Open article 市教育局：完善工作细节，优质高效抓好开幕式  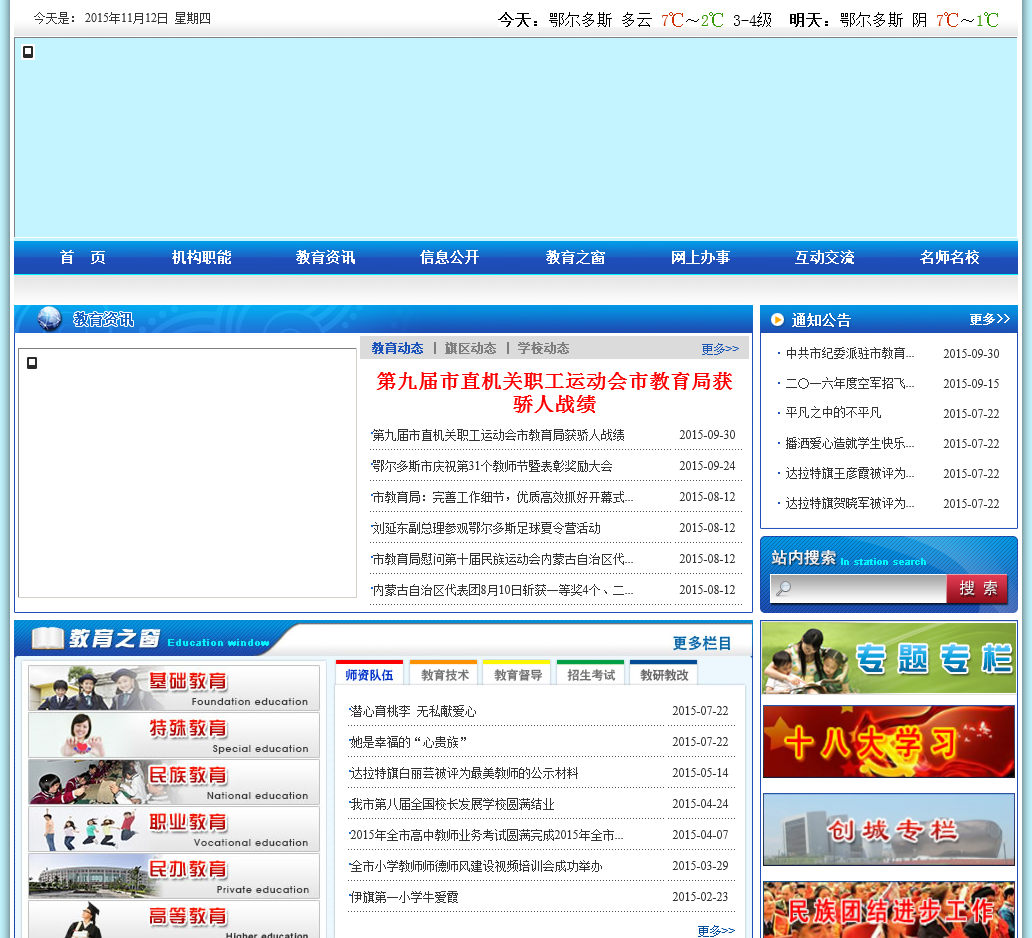click(502, 497)
